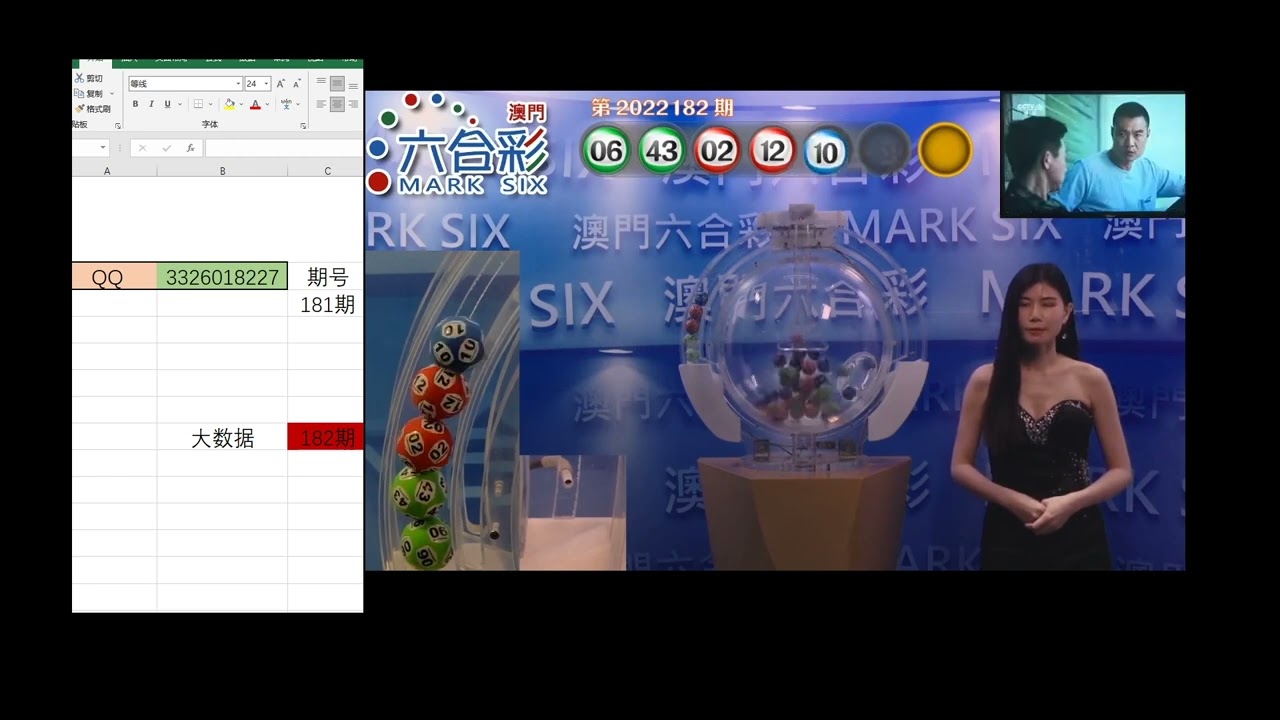Select the cell labeled 大数据
The width and height of the screenshot is (1280, 720).
[x=222, y=437]
